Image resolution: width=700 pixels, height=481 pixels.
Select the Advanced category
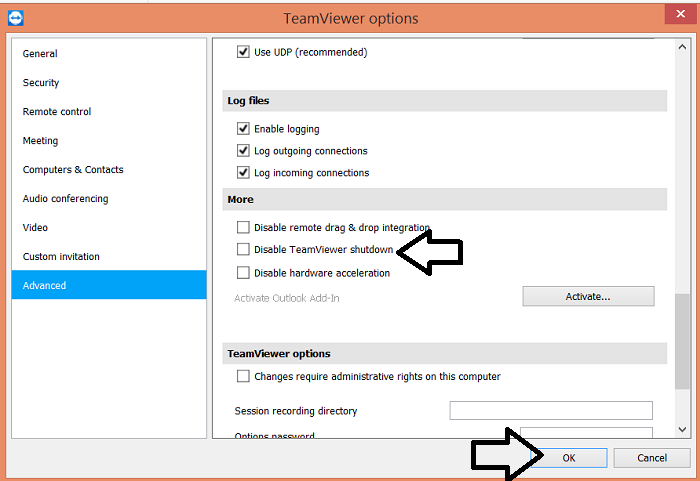pos(109,285)
